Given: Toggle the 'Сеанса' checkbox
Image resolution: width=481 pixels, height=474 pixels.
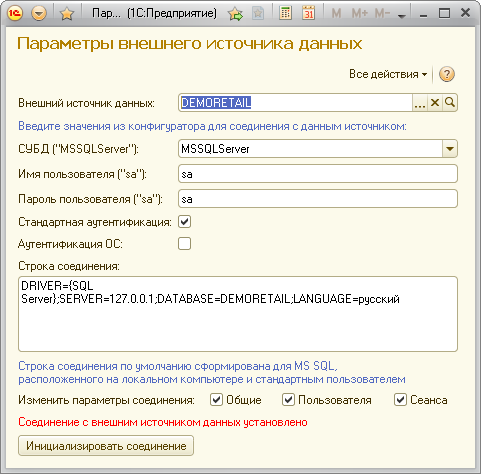Looking at the screenshot, I should [x=400, y=400].
